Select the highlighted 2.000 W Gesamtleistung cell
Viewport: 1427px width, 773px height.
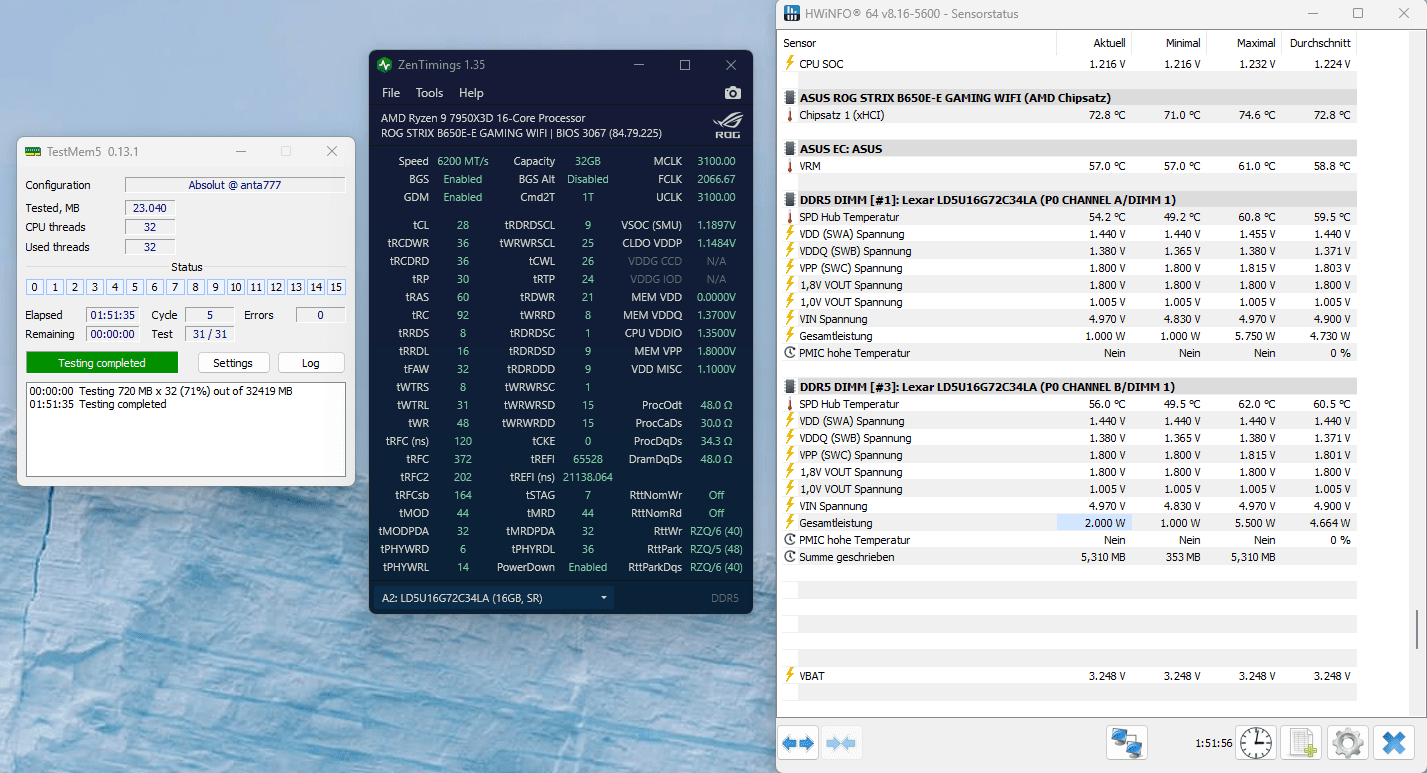click(x=1094, y=523)
